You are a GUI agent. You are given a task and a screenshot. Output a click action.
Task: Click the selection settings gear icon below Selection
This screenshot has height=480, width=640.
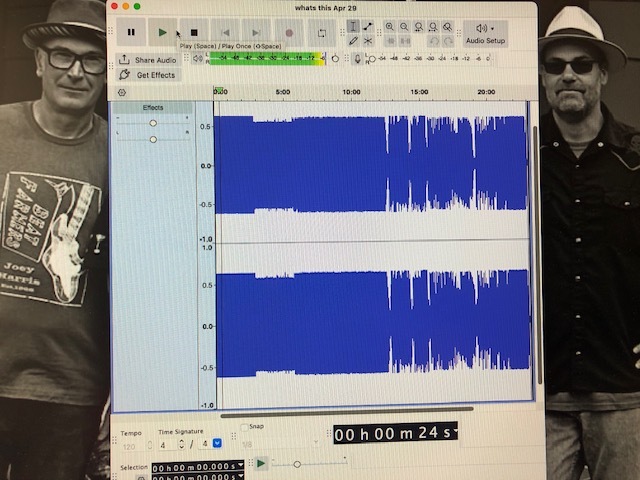[141, 477]
